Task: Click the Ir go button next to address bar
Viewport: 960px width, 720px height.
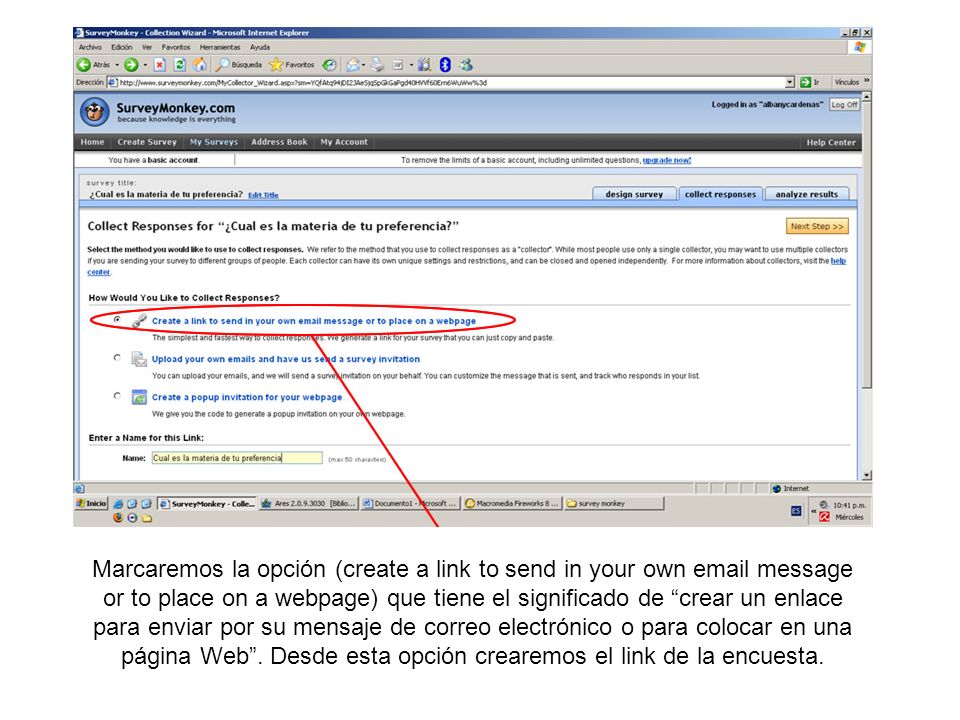Action: click(x=809, y=82)
